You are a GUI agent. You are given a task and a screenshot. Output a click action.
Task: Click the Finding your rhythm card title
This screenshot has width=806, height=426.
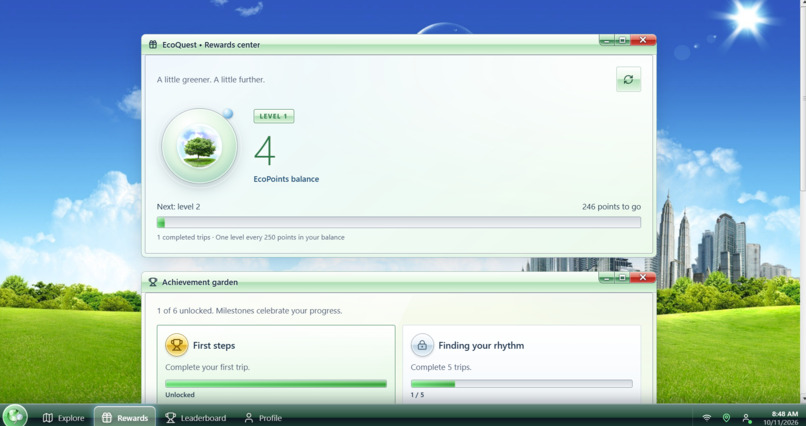click(481, 346)
